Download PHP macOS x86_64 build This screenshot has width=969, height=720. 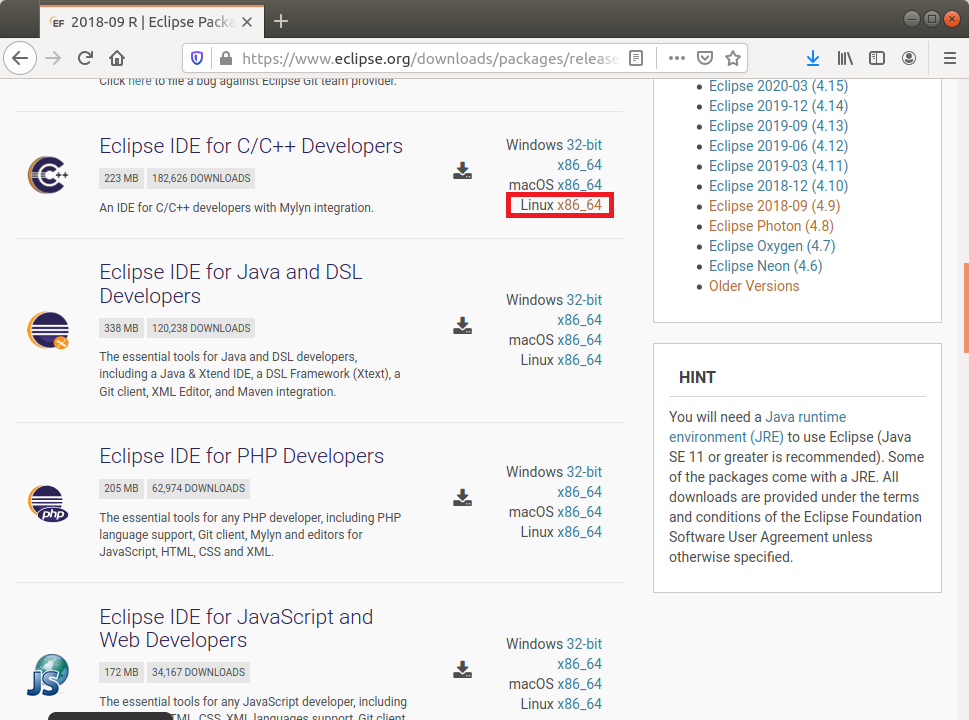(579, 512)
